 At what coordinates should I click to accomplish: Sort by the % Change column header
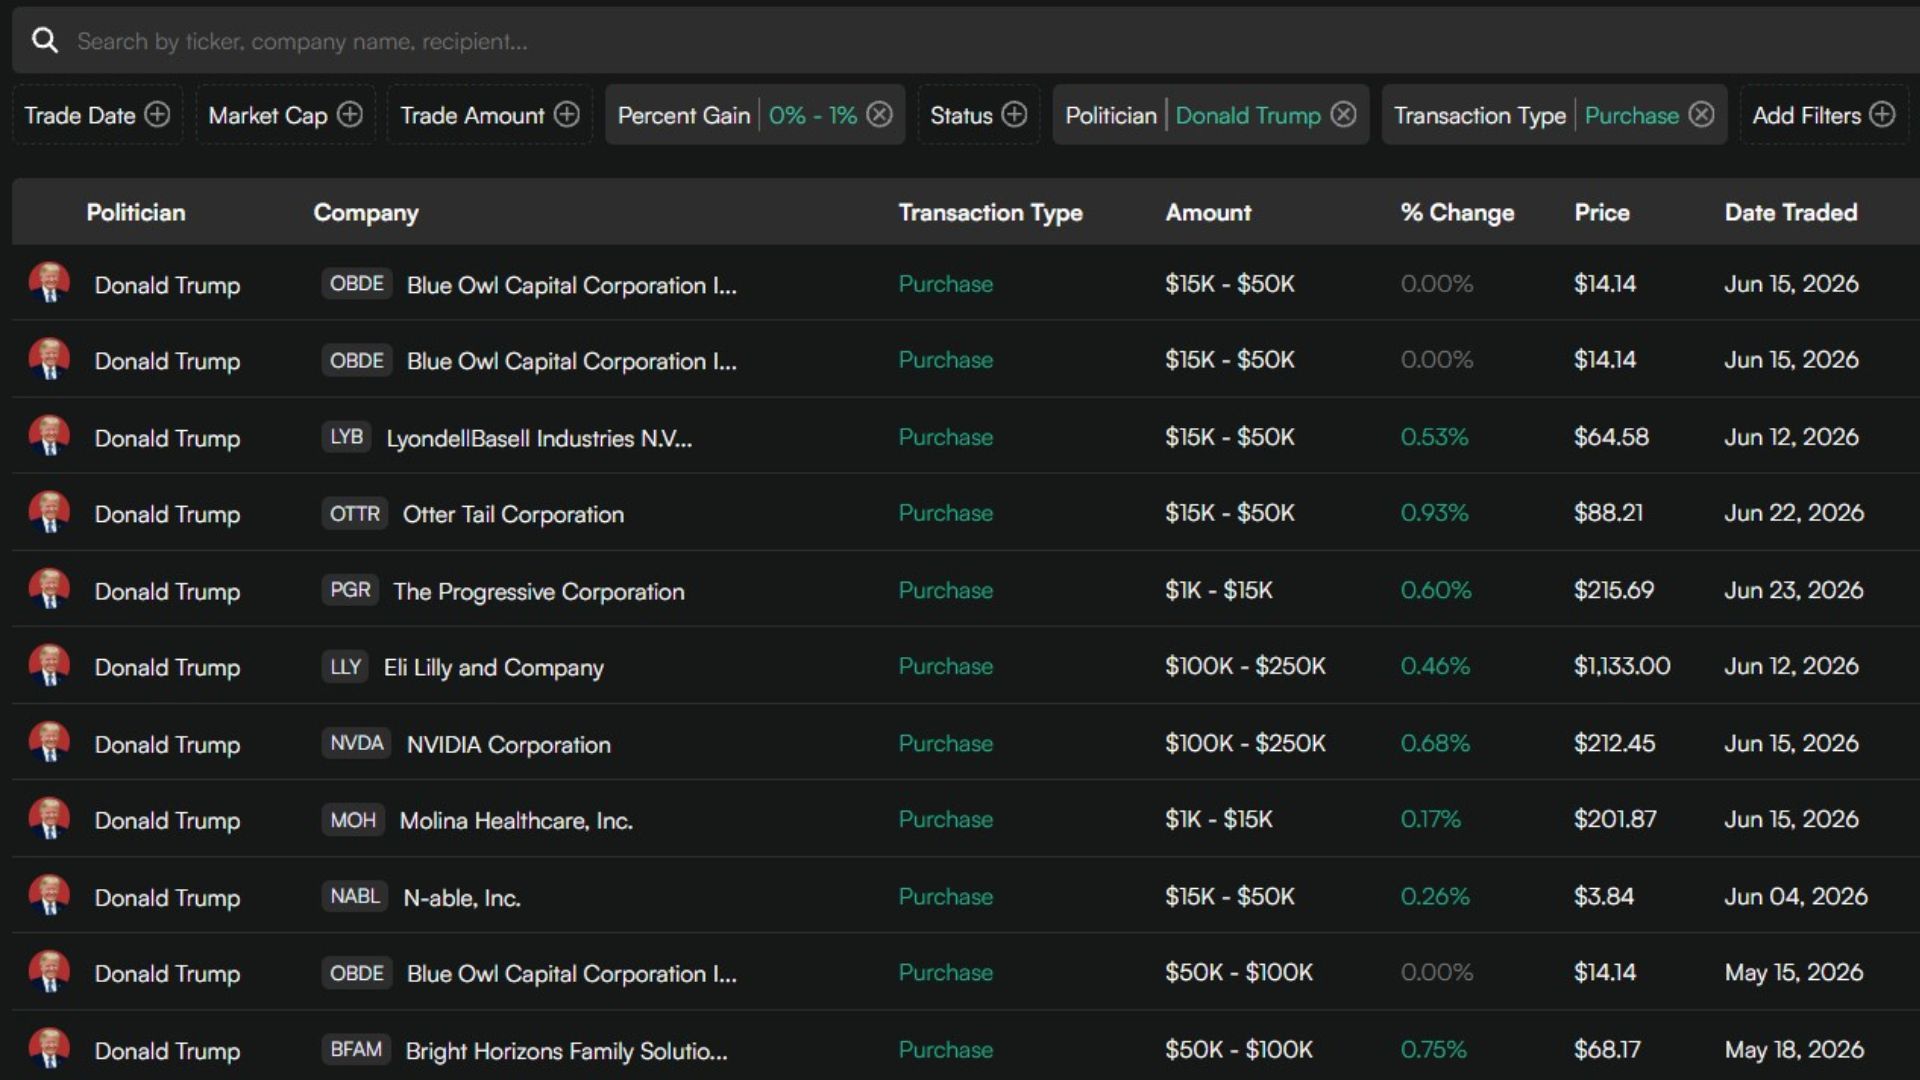coord(1457,212)
